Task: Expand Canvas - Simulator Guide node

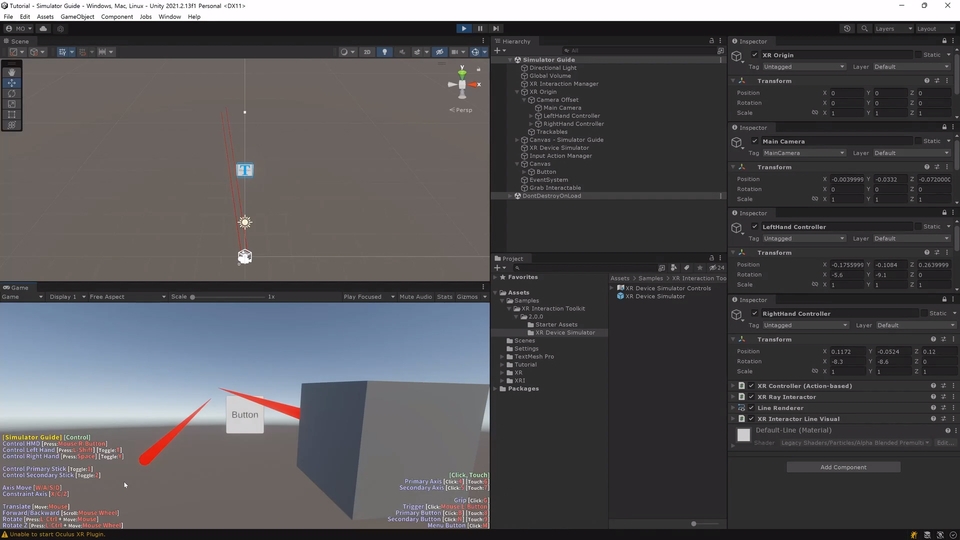Action: click(517, 140)
